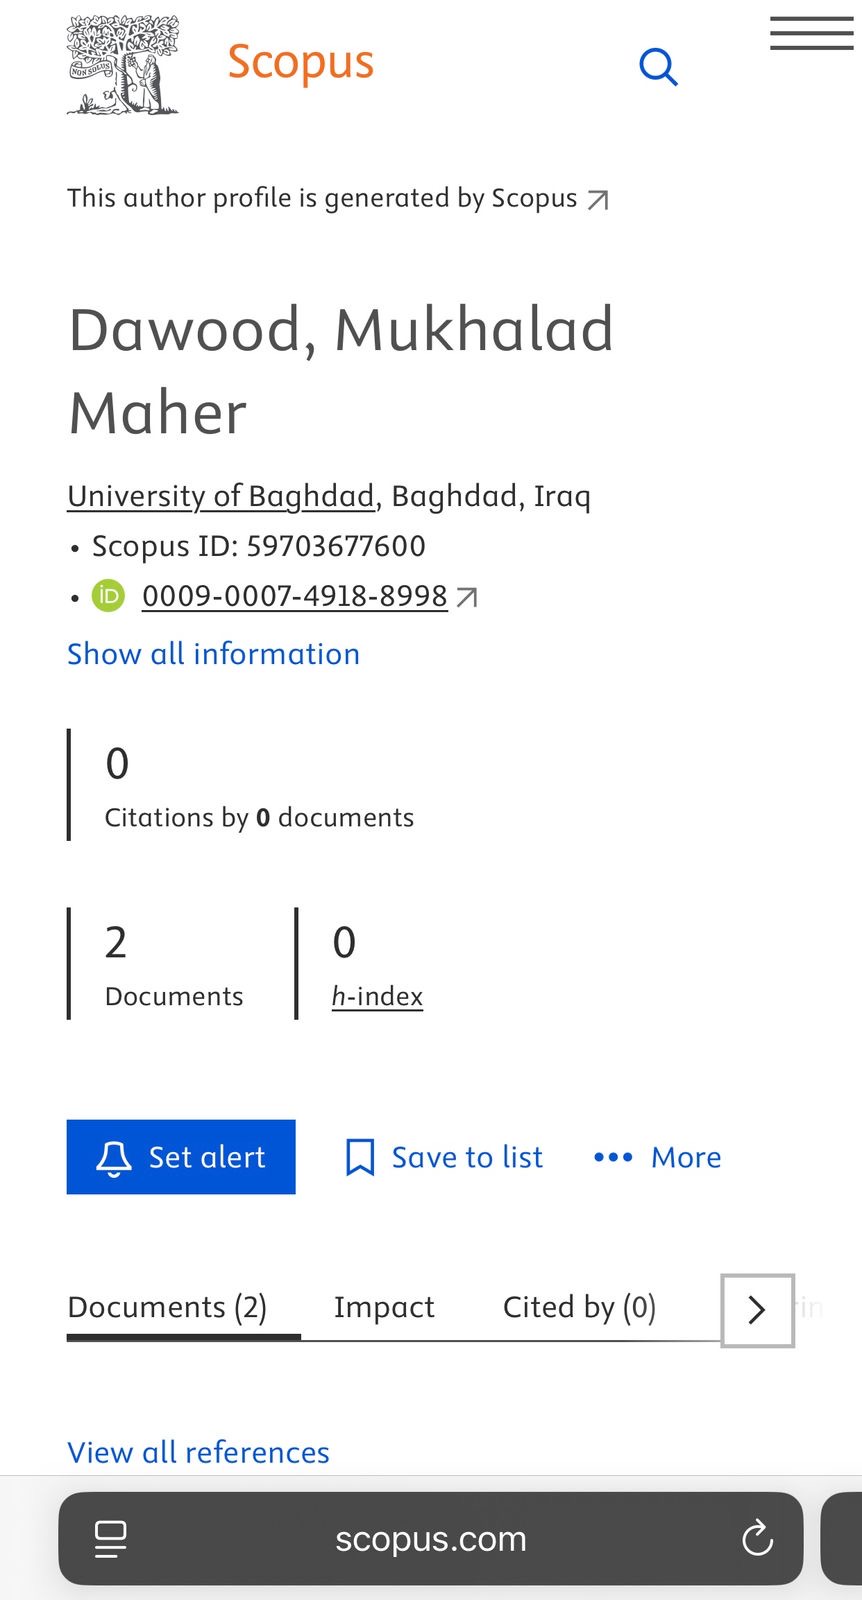
Task: Click the external arrow next to ORCID number
Action: tap(467, 597)
